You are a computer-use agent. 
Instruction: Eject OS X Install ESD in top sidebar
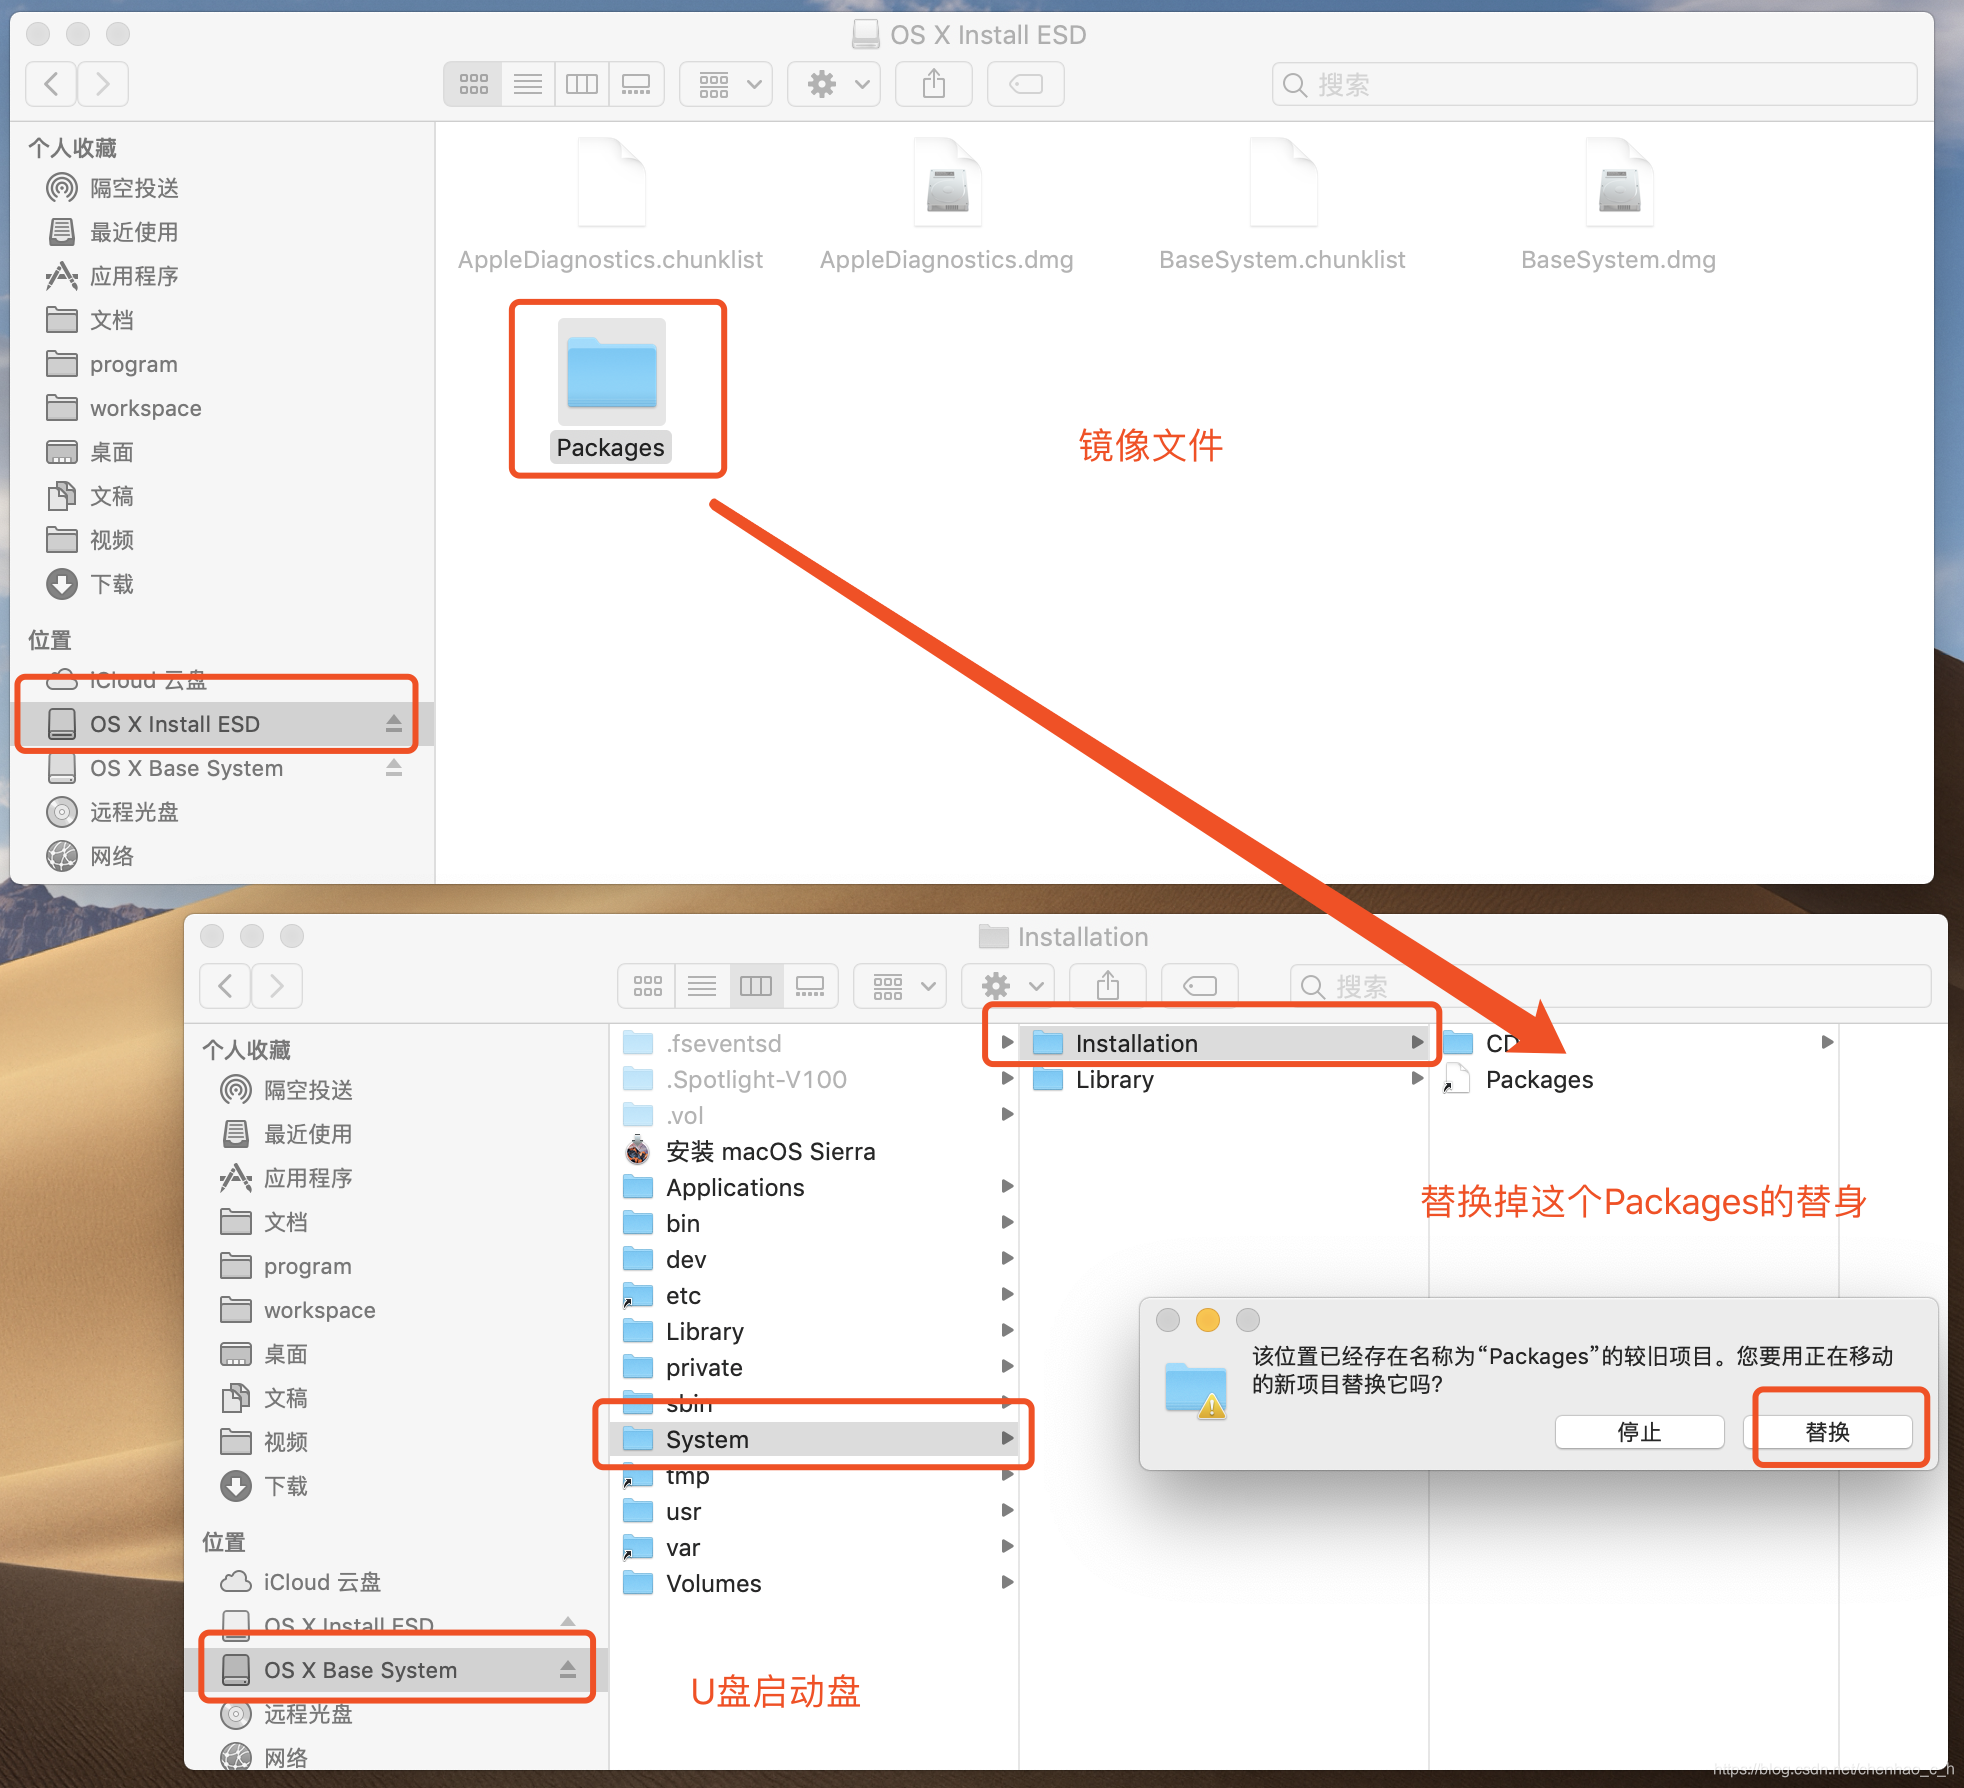pos(394,723)
